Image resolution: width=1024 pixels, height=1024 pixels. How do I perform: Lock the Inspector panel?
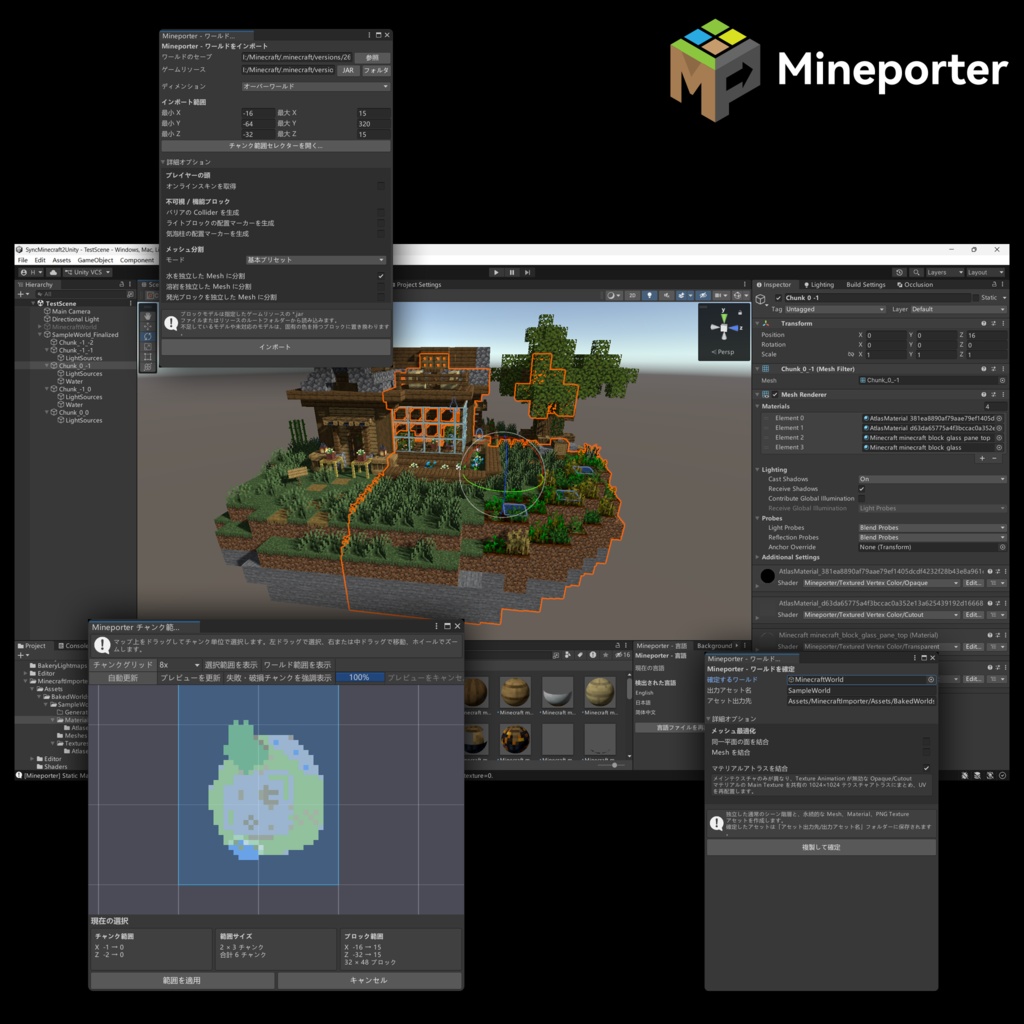pos(995,285)
